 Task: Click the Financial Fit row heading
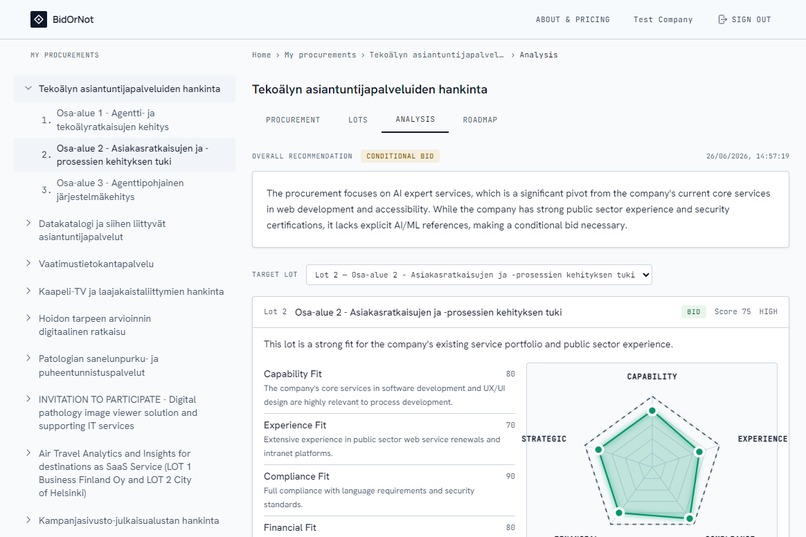290,527
